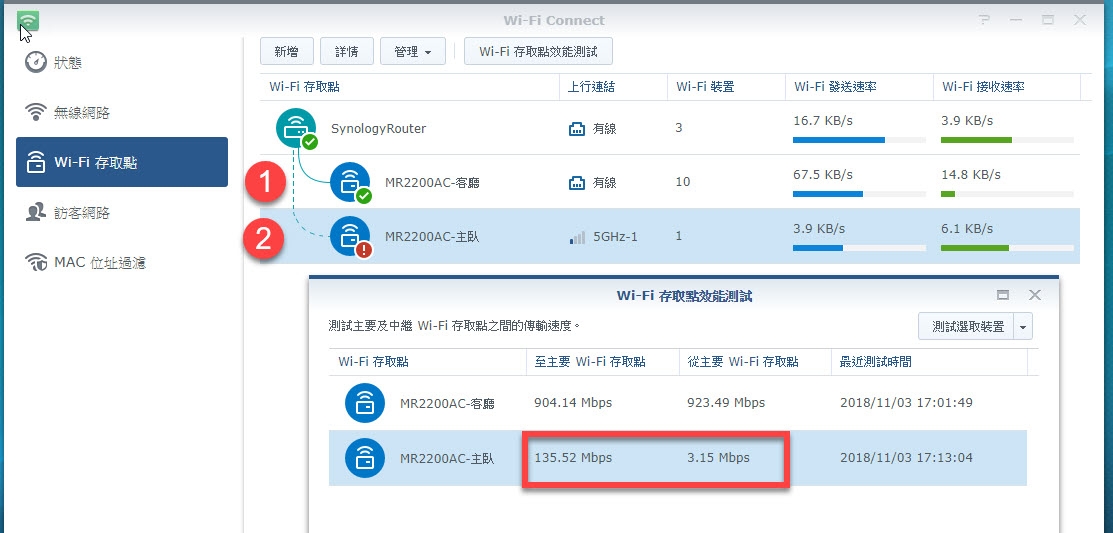Select MR2200AC-主臥 in the main access point list
This screenshot has height=533, width=1113.
pyautogui.click(x=432, y=236)
